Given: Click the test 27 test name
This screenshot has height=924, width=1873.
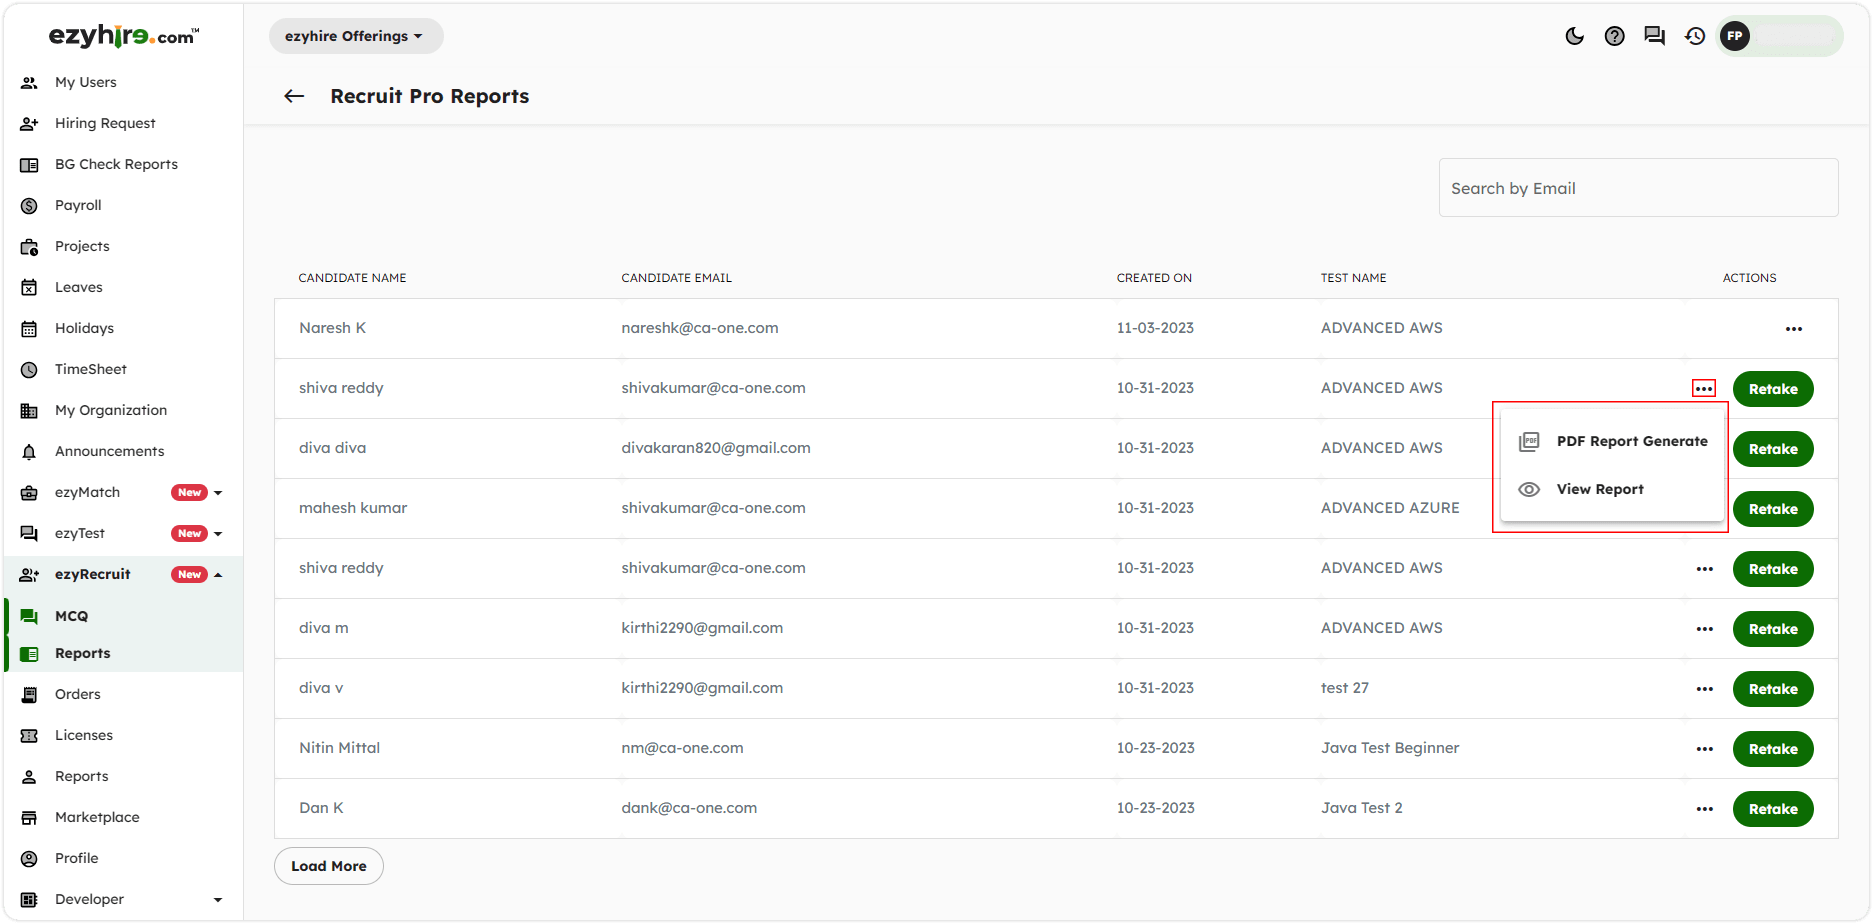Looking at the screenshot, I should [x=1345, y=688].
